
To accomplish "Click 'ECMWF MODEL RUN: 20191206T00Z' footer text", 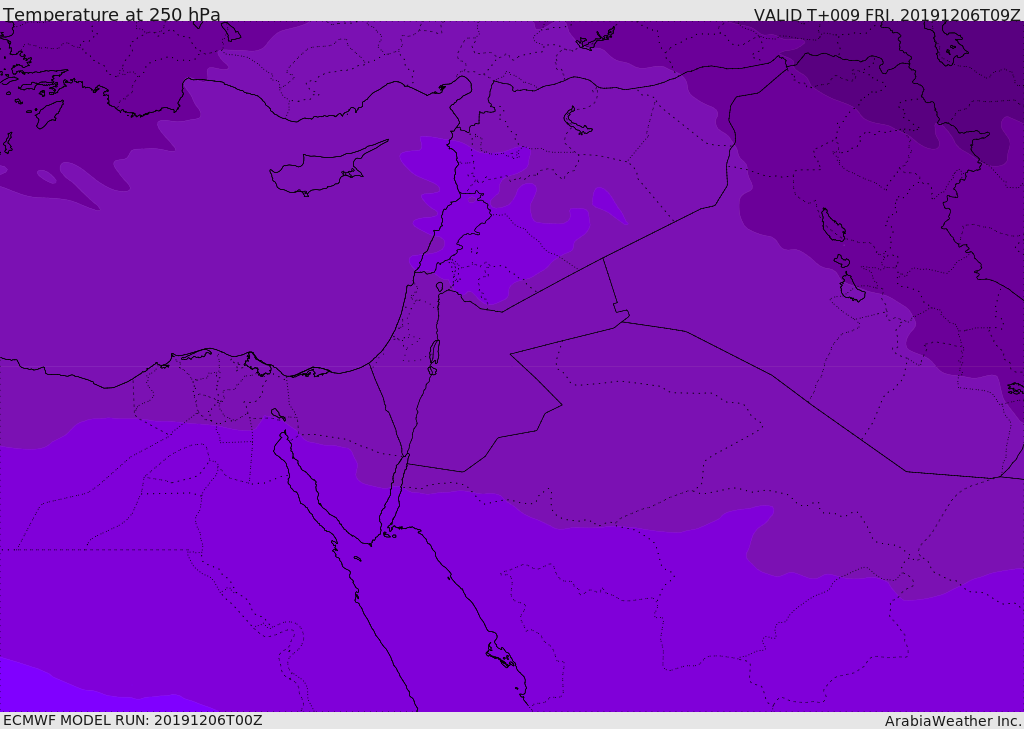I will coord(133,720).
